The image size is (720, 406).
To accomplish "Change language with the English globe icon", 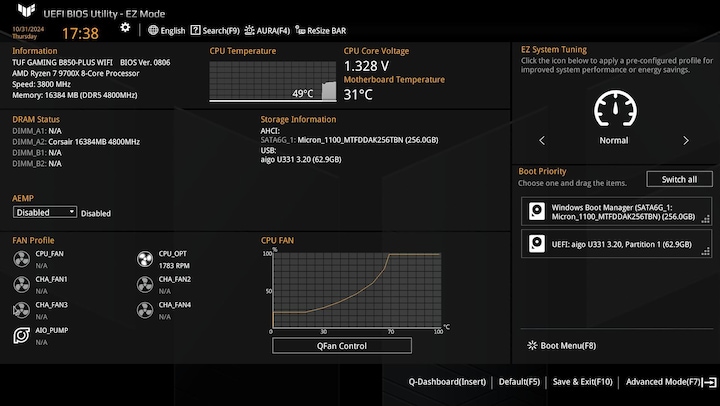I will pos(167,31).
